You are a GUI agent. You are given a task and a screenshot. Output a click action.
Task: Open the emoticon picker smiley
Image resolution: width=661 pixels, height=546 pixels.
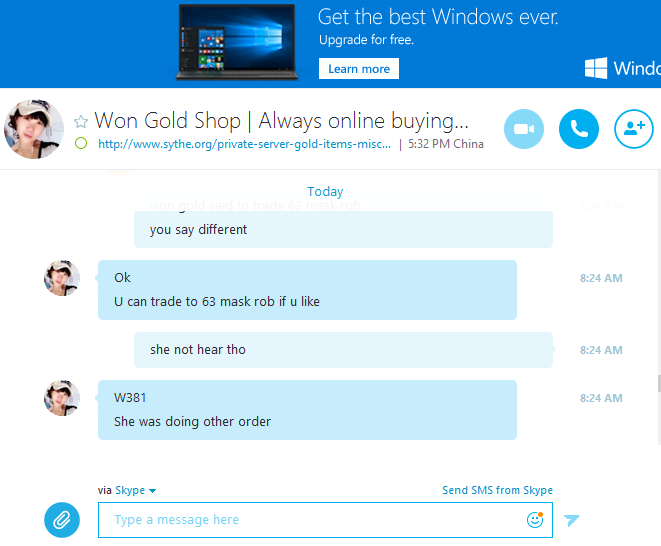535,520
